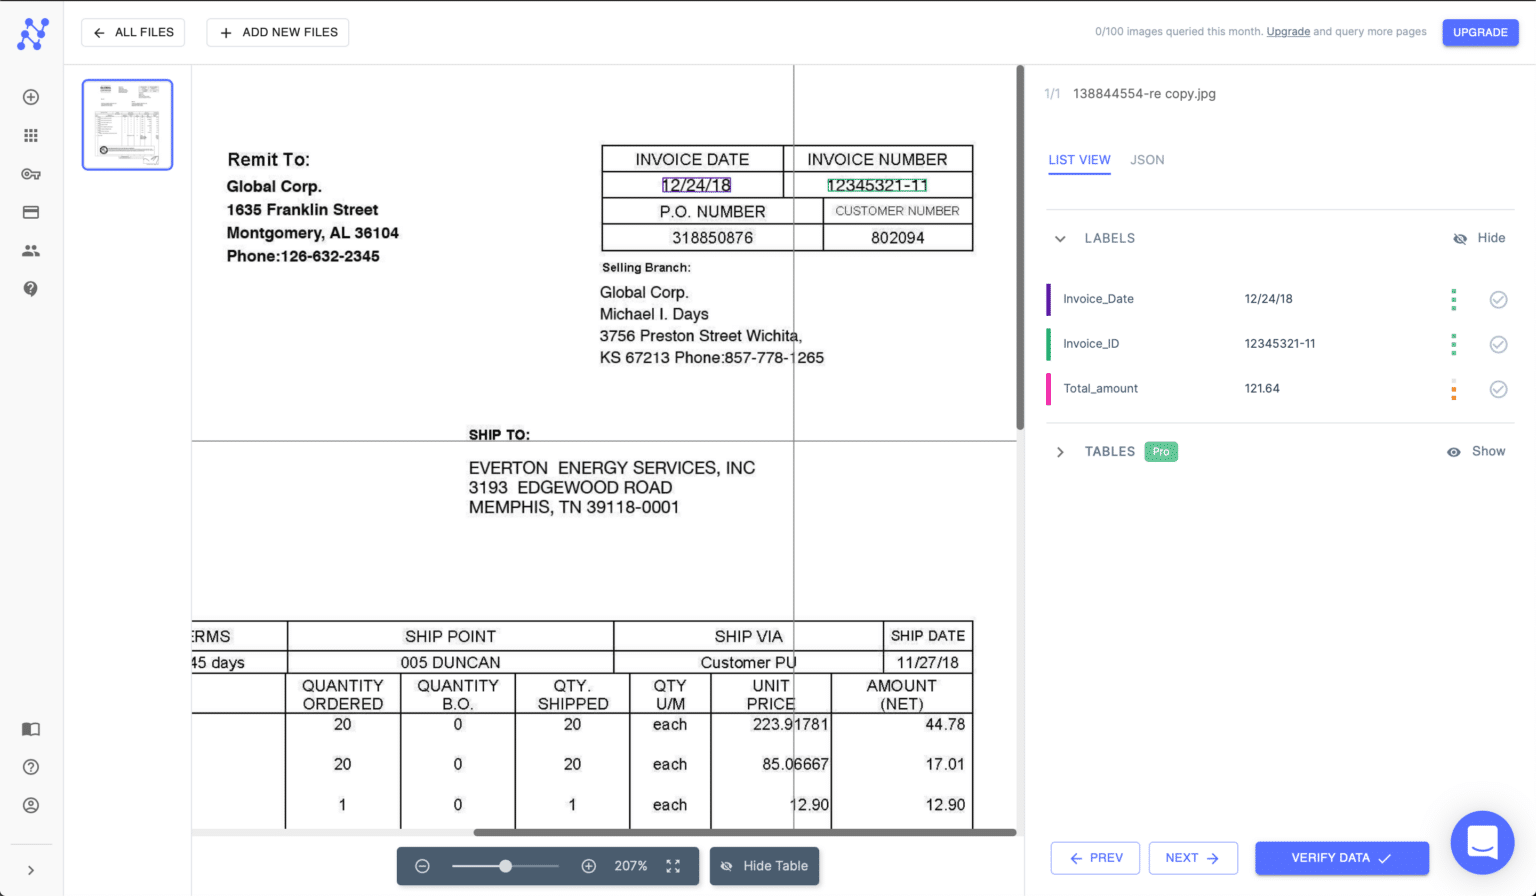Open the add new model icon
Viewport: 1536px width, 896px height.
coord(30,97)
